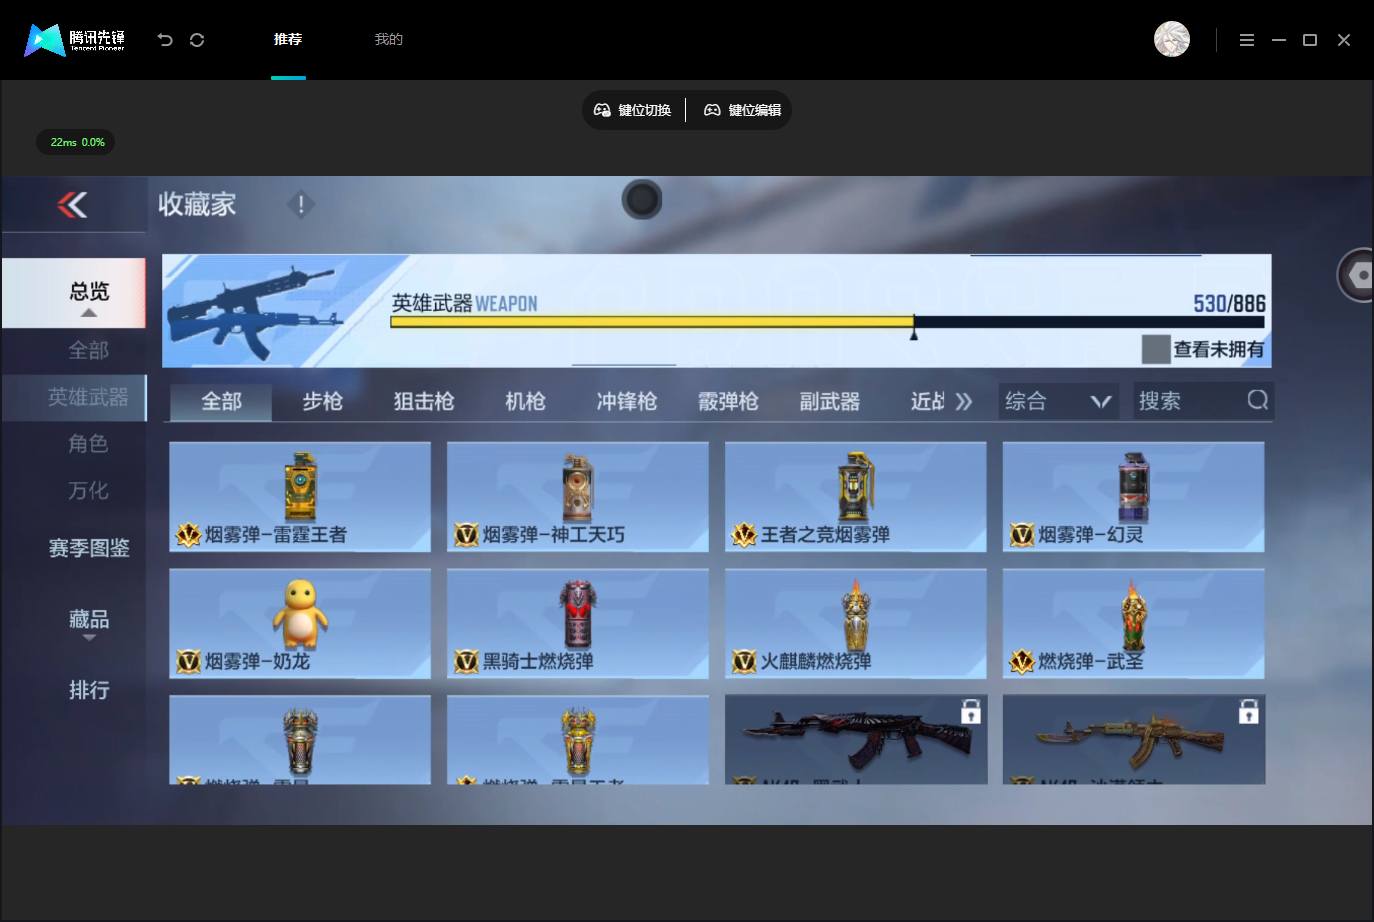The width and height of the screenshot is (1374, 922).
Task: Click the 英雄武器 WEAPON label
Action: 464,303
